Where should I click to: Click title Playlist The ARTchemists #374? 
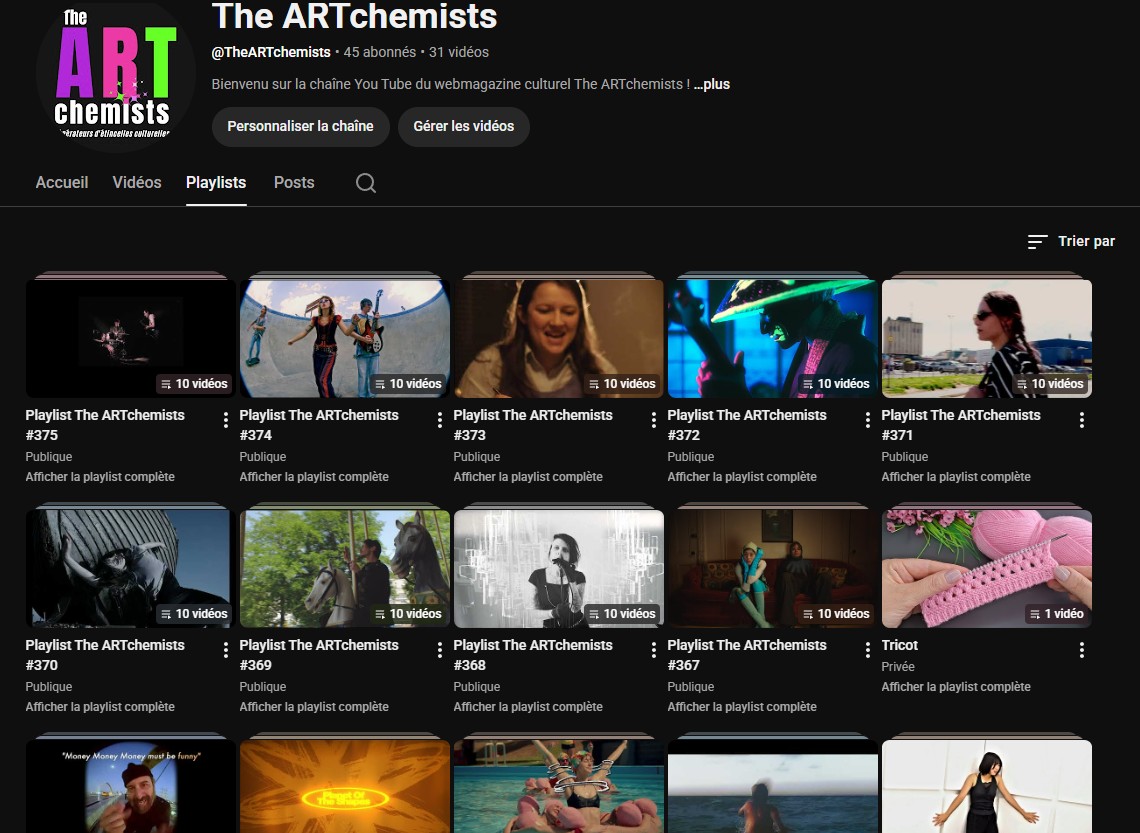coord(319,425)
